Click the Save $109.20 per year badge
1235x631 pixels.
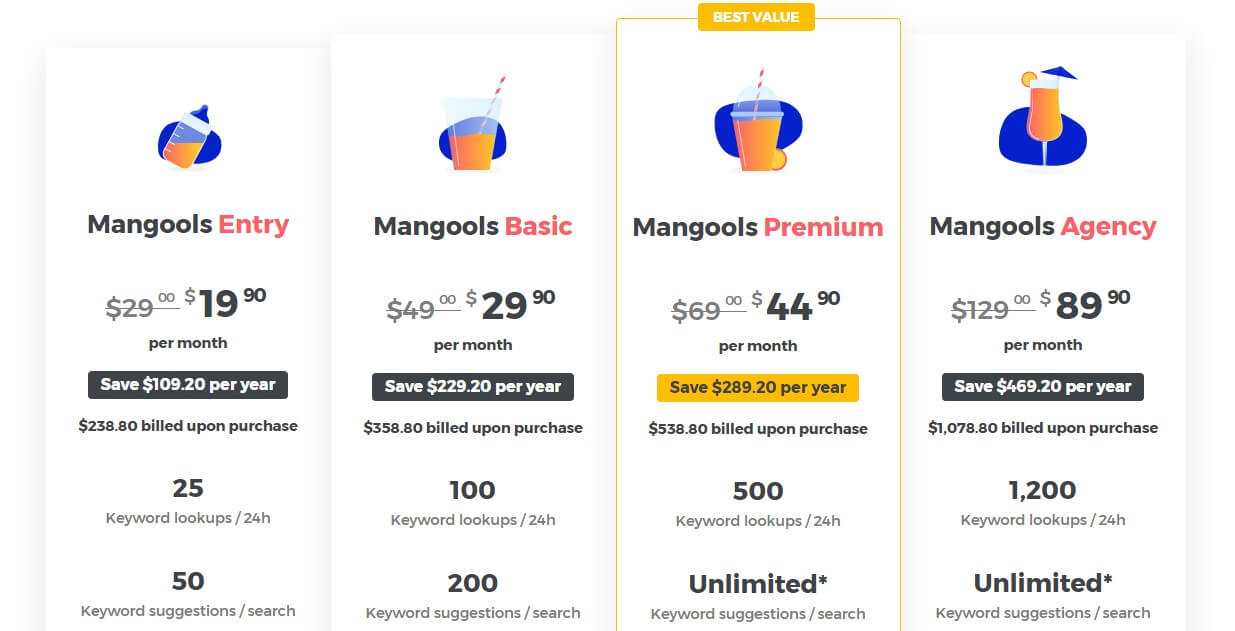click(x=187, y=385)
